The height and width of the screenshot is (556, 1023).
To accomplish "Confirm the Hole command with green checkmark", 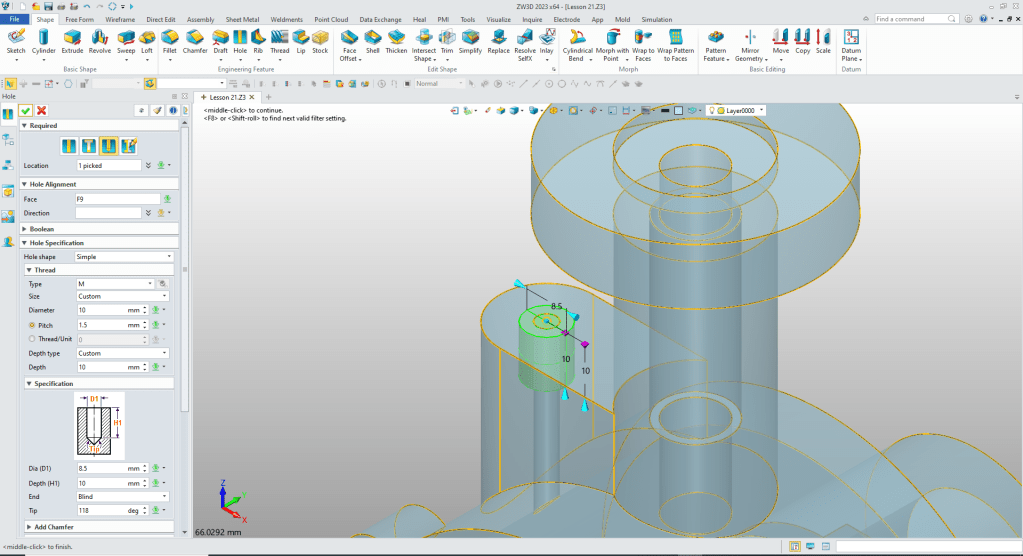I will (x=26, y=111).
